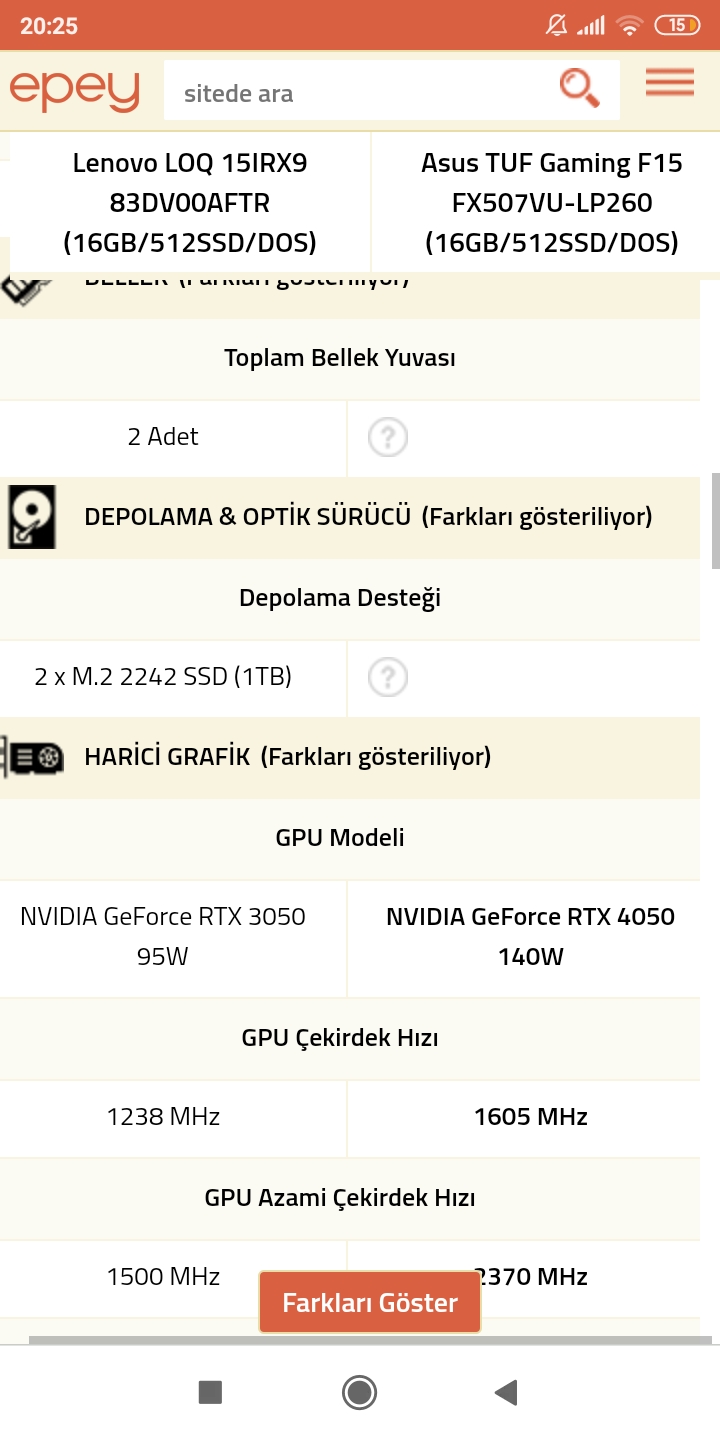This screenshot has width=720, height=1440.
Task: Open the hamburger menu
Action: [669, 83]
